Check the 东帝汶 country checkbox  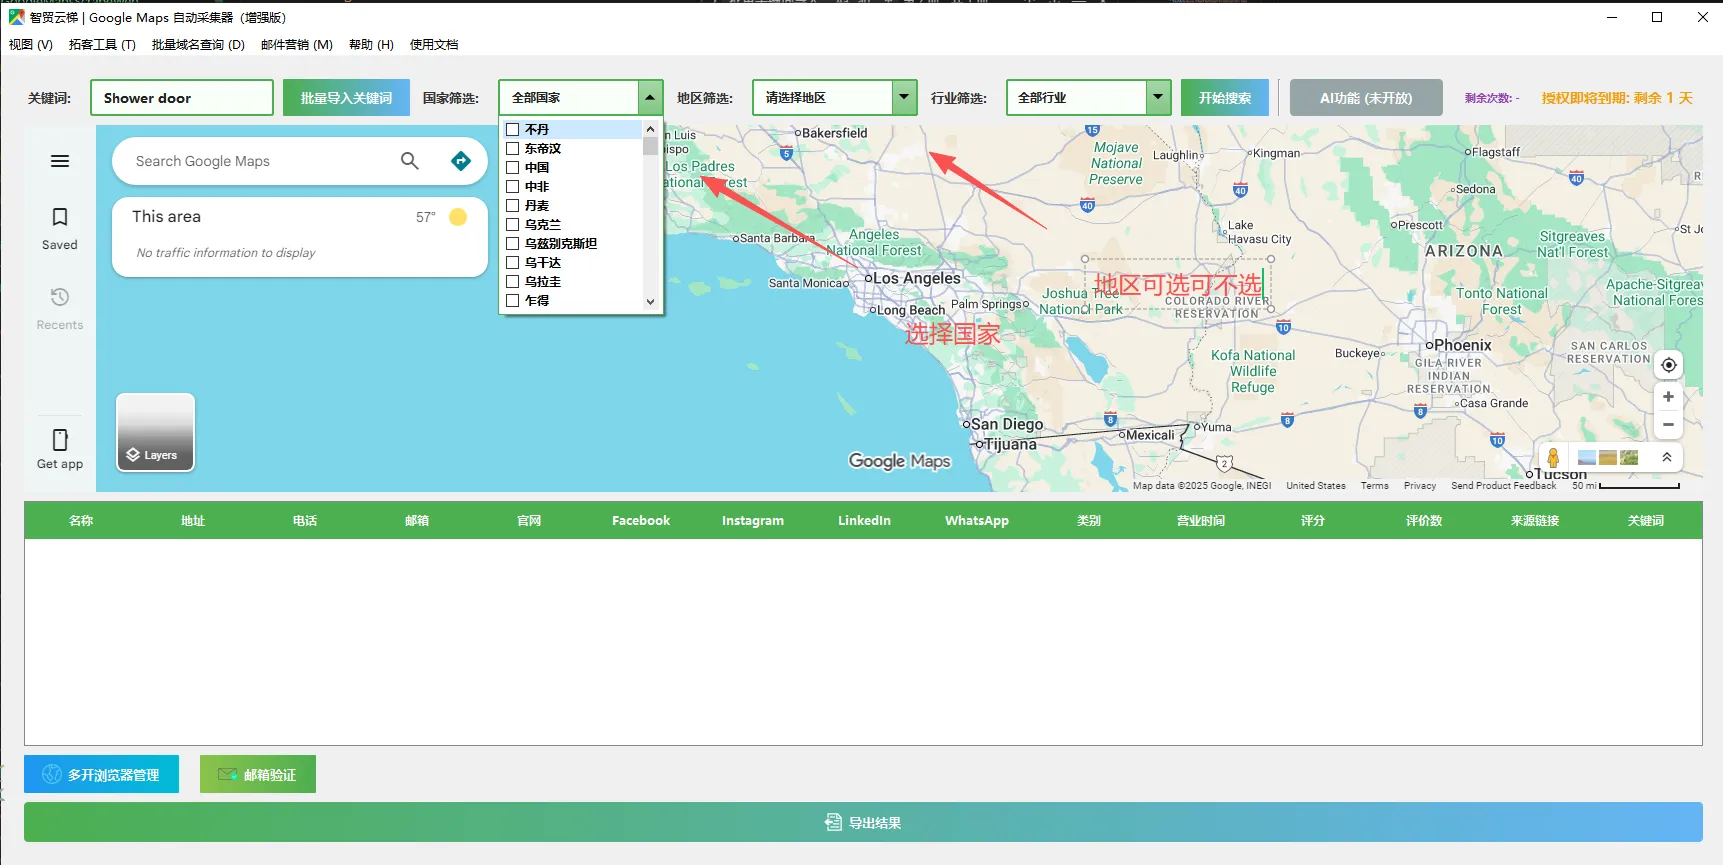click(513, 149)
